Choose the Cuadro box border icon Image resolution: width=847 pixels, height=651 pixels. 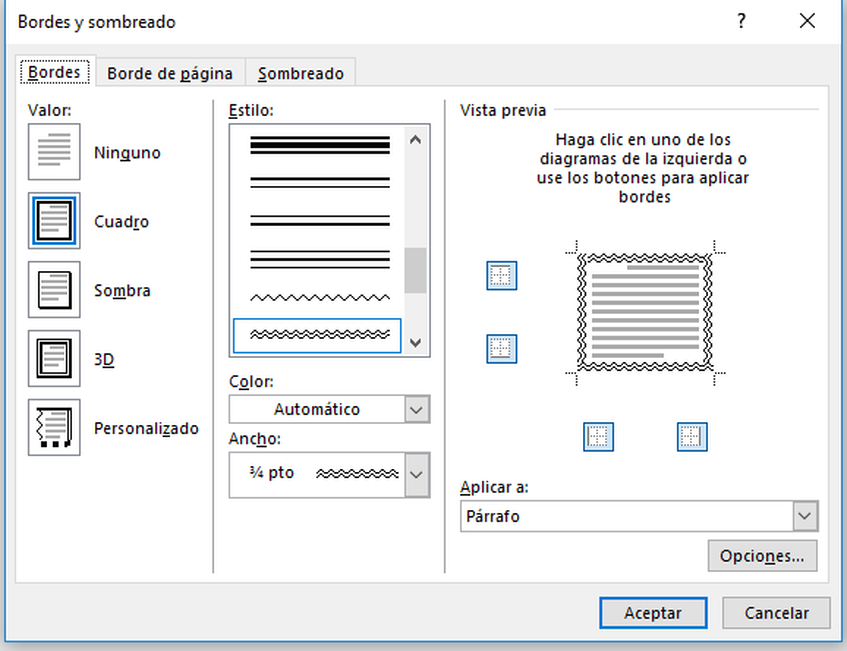[x=54, y=221]
